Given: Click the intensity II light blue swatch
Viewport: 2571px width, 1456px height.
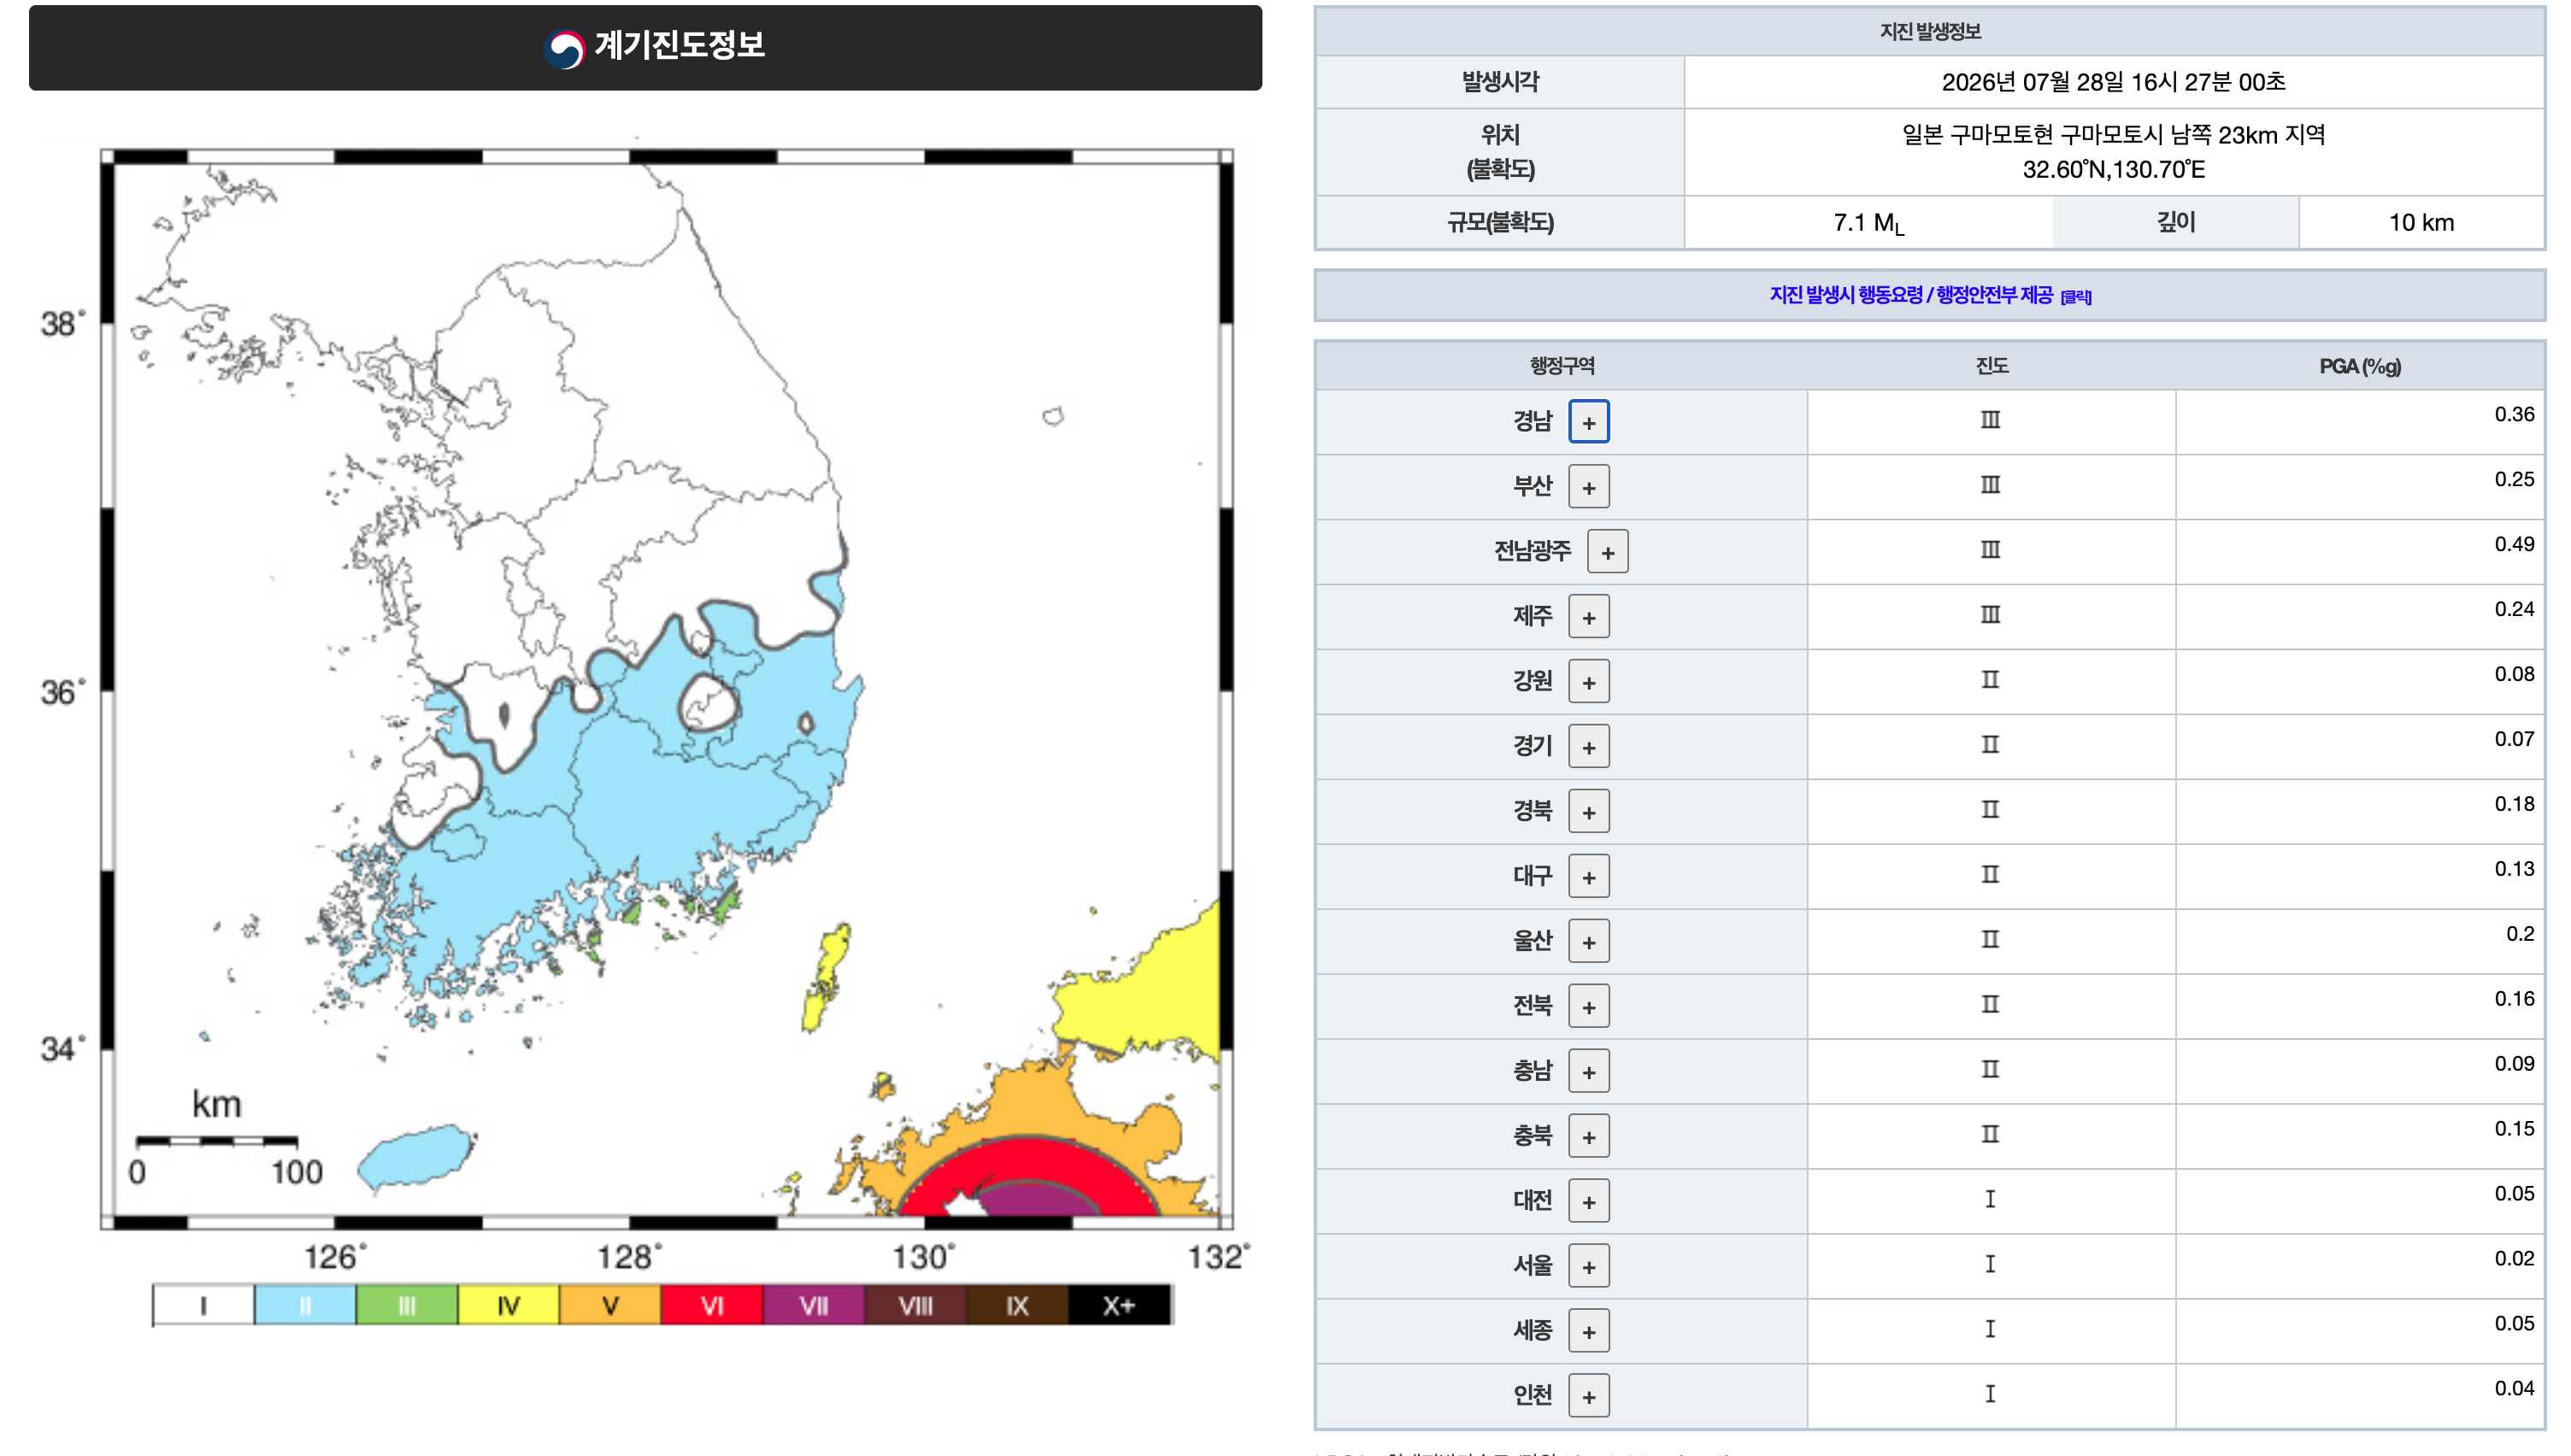Looking at the screenshot, I should coord(305,1305).
